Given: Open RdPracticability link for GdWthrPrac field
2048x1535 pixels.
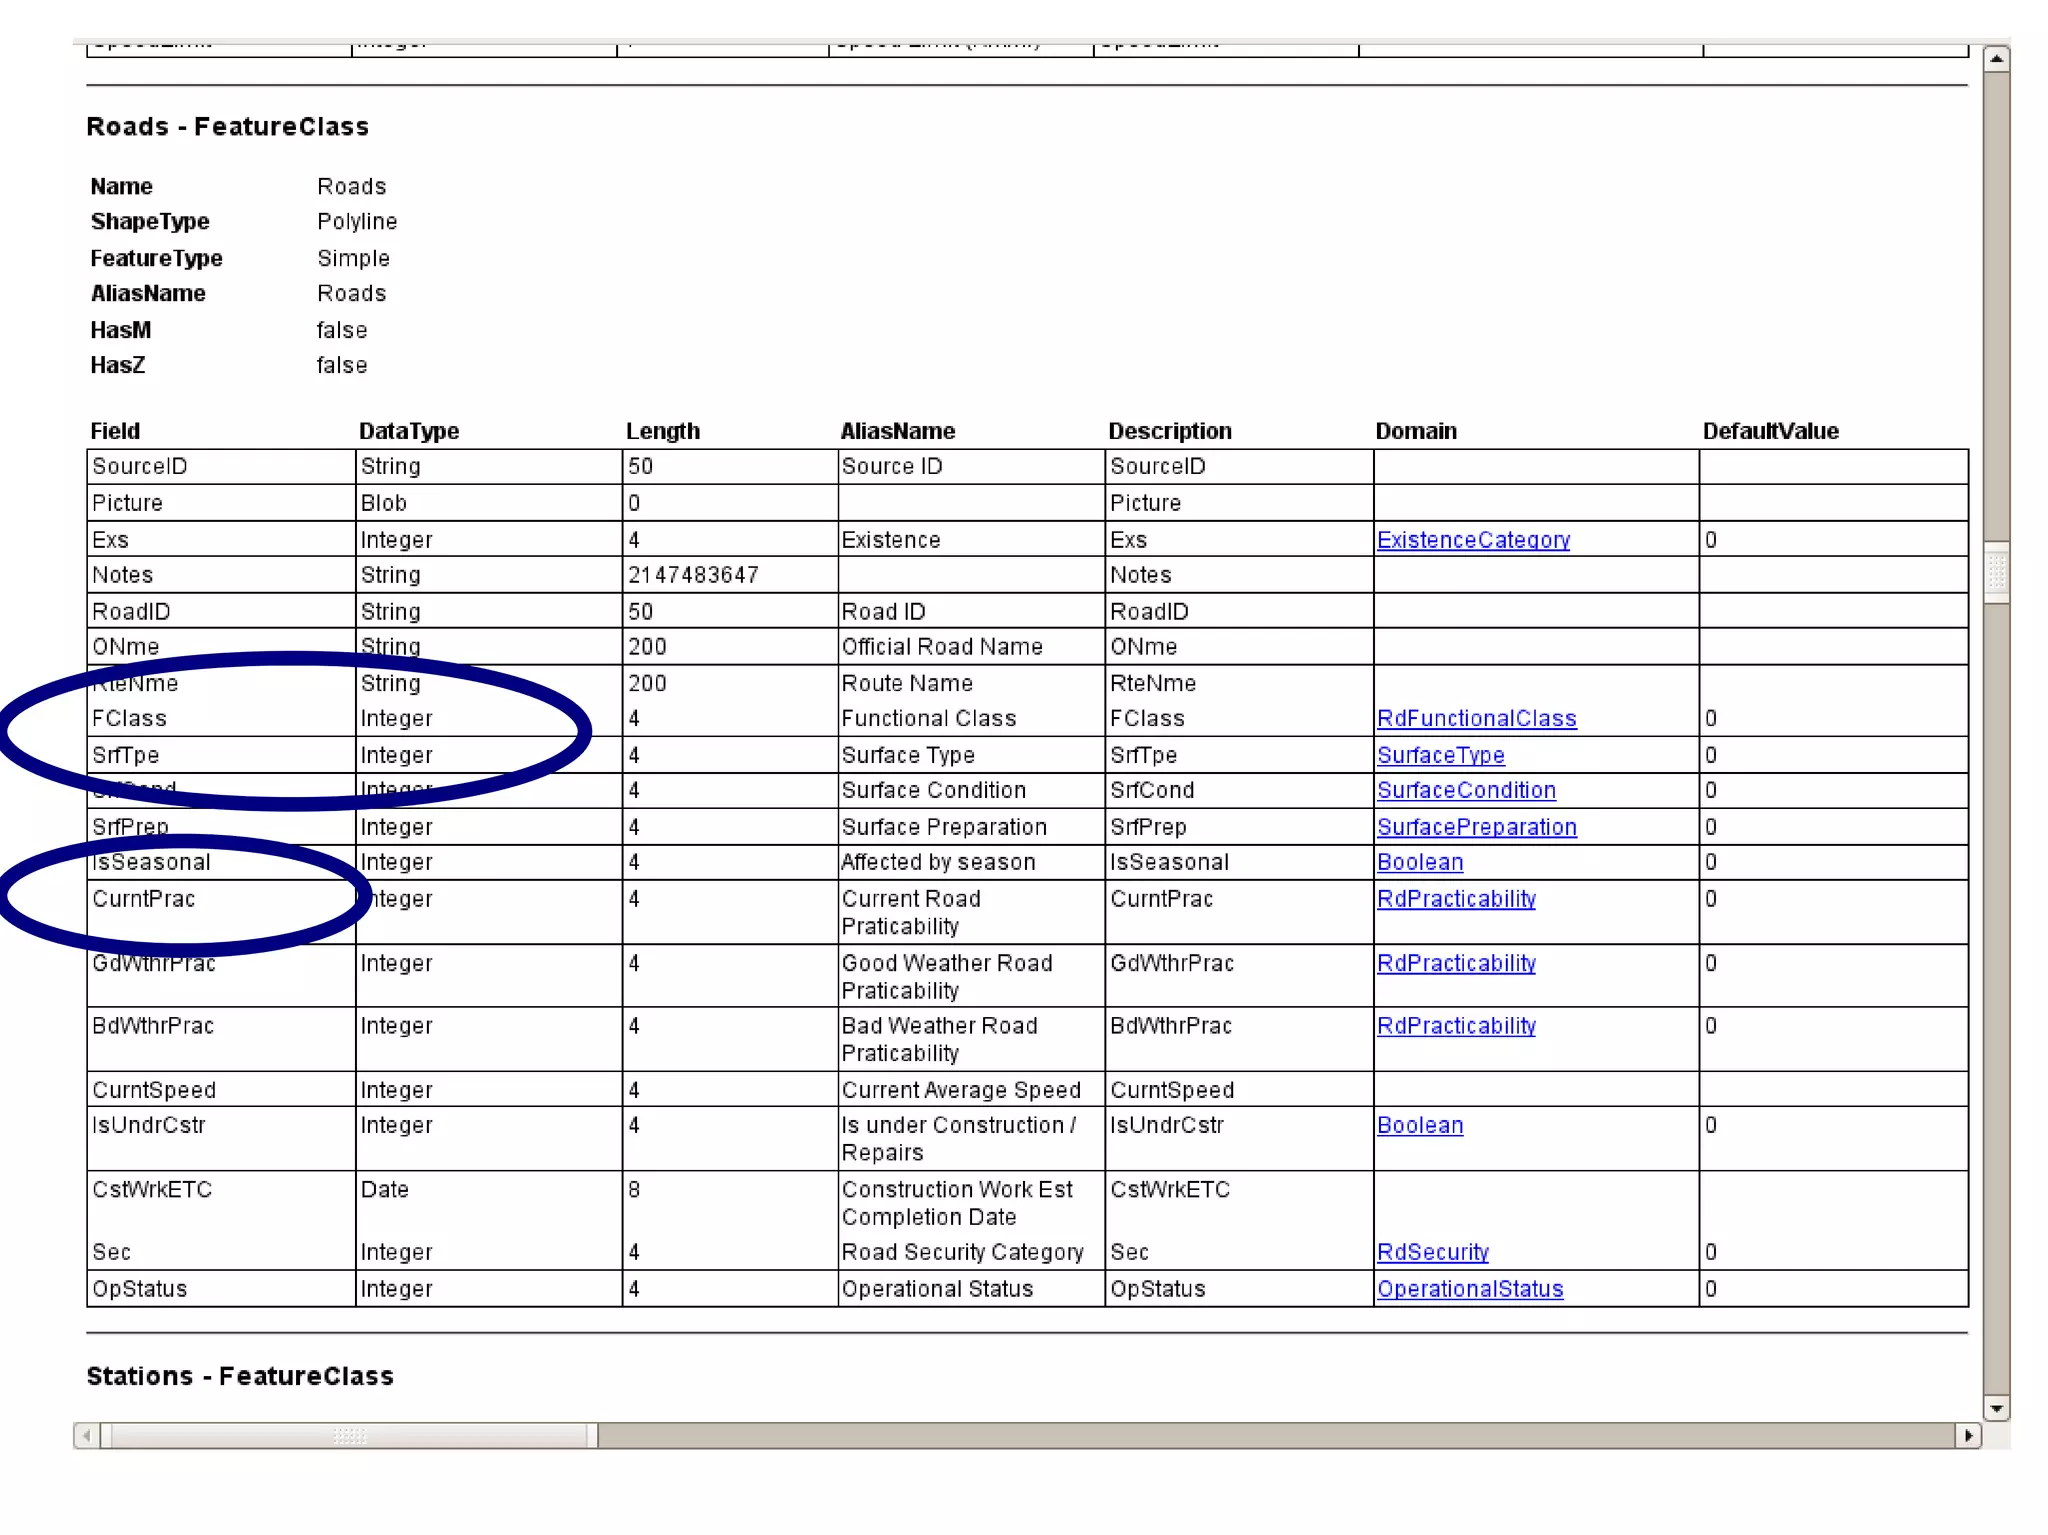Looking at the screenshot, I should tap(1456, 963).
